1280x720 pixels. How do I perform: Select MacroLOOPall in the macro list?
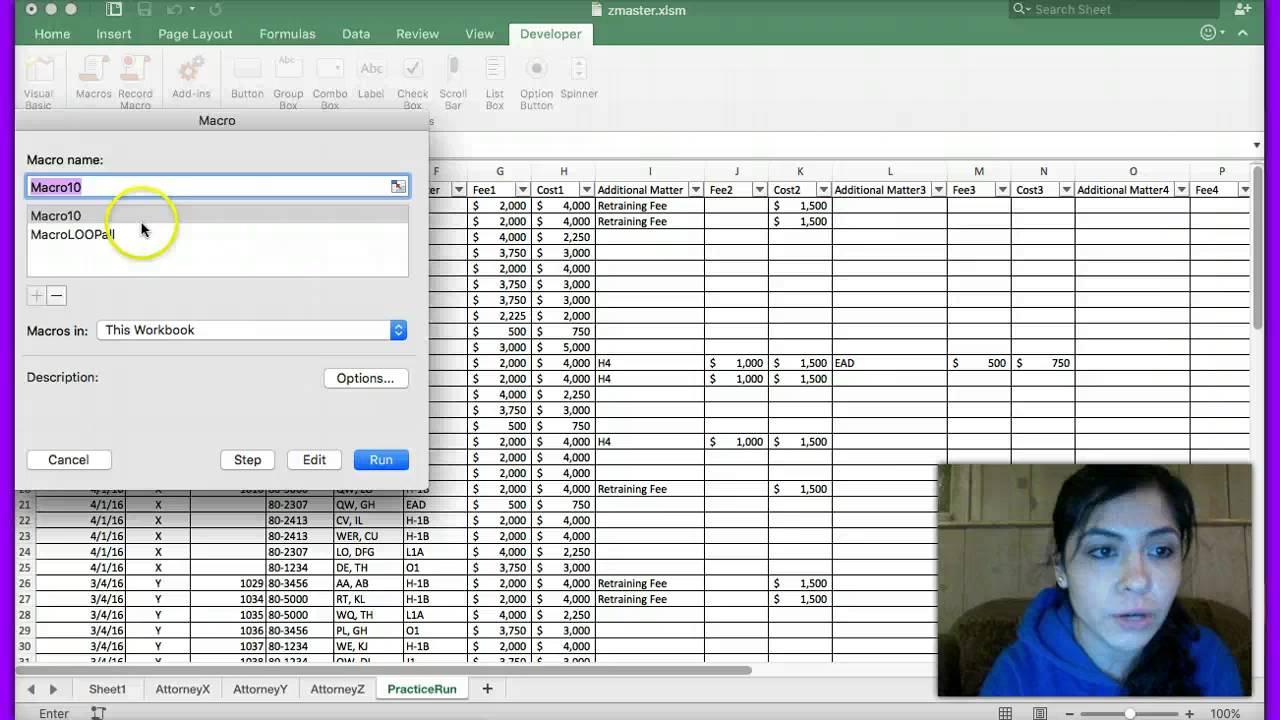[x=72, y=234]
